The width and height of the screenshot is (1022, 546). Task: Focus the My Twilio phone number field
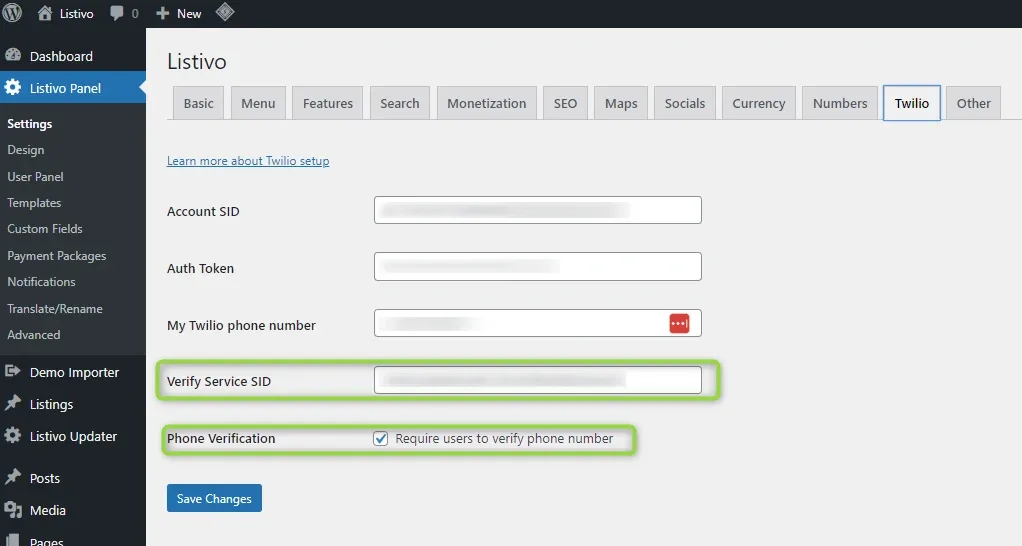538,323
